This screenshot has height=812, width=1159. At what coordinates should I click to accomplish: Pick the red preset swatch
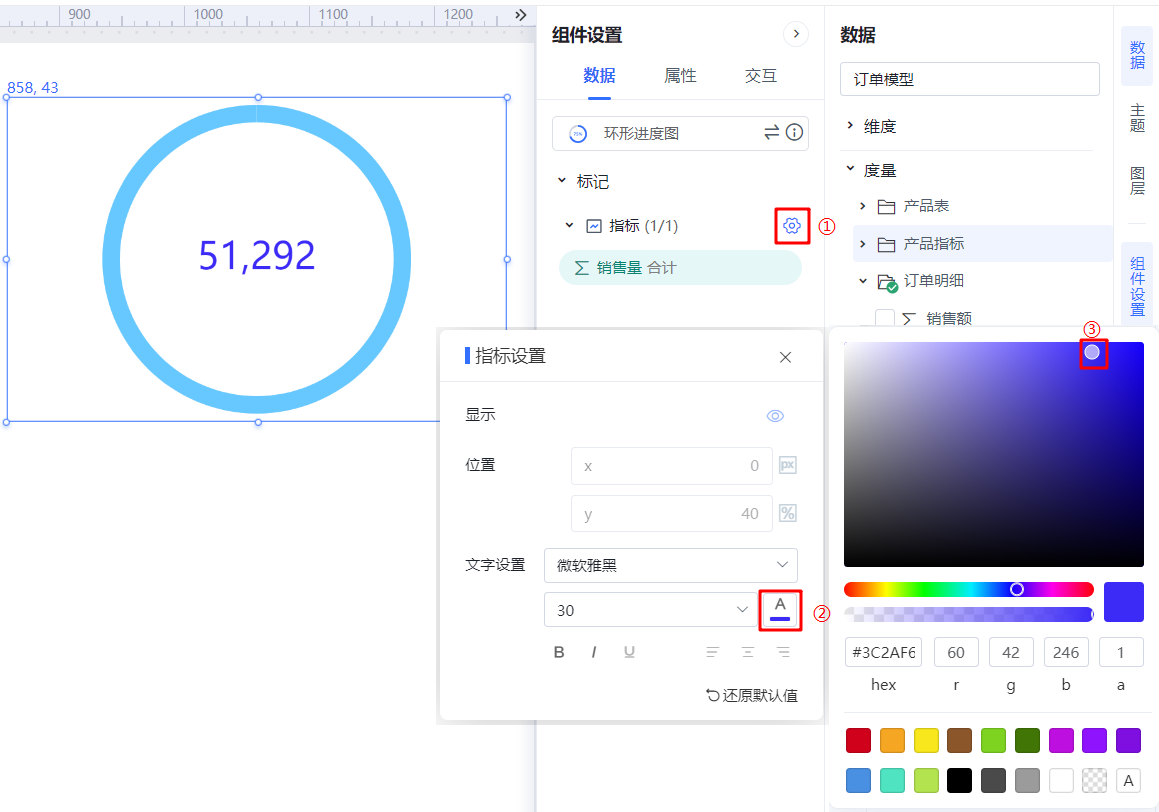point(858,740)
